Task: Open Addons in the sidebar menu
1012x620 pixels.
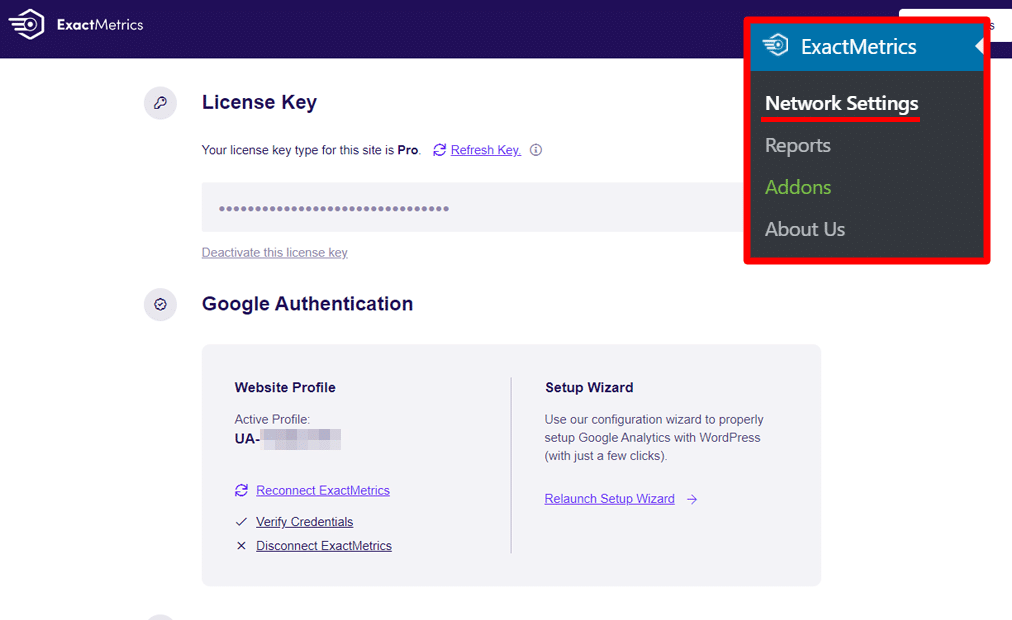Action: pyautogui.click(x=798, y=187)
